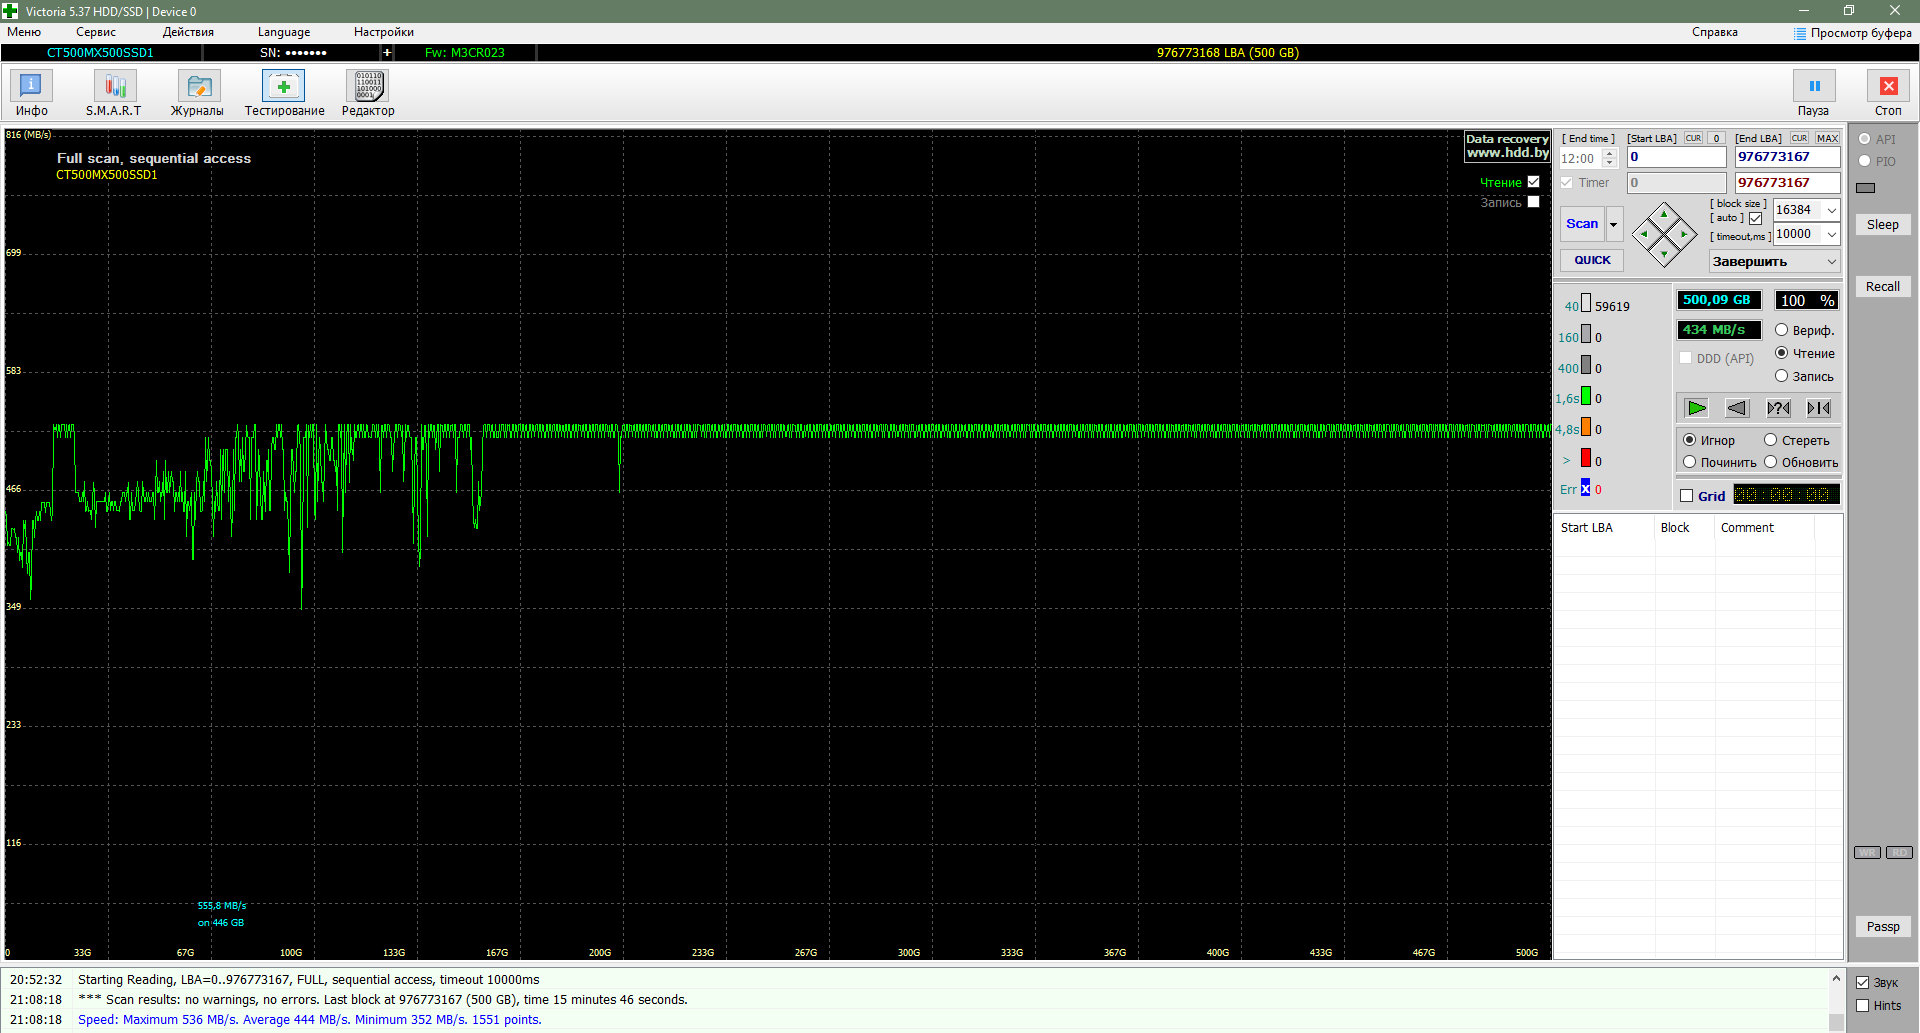Open the Сервис menu

coord(96,32)
